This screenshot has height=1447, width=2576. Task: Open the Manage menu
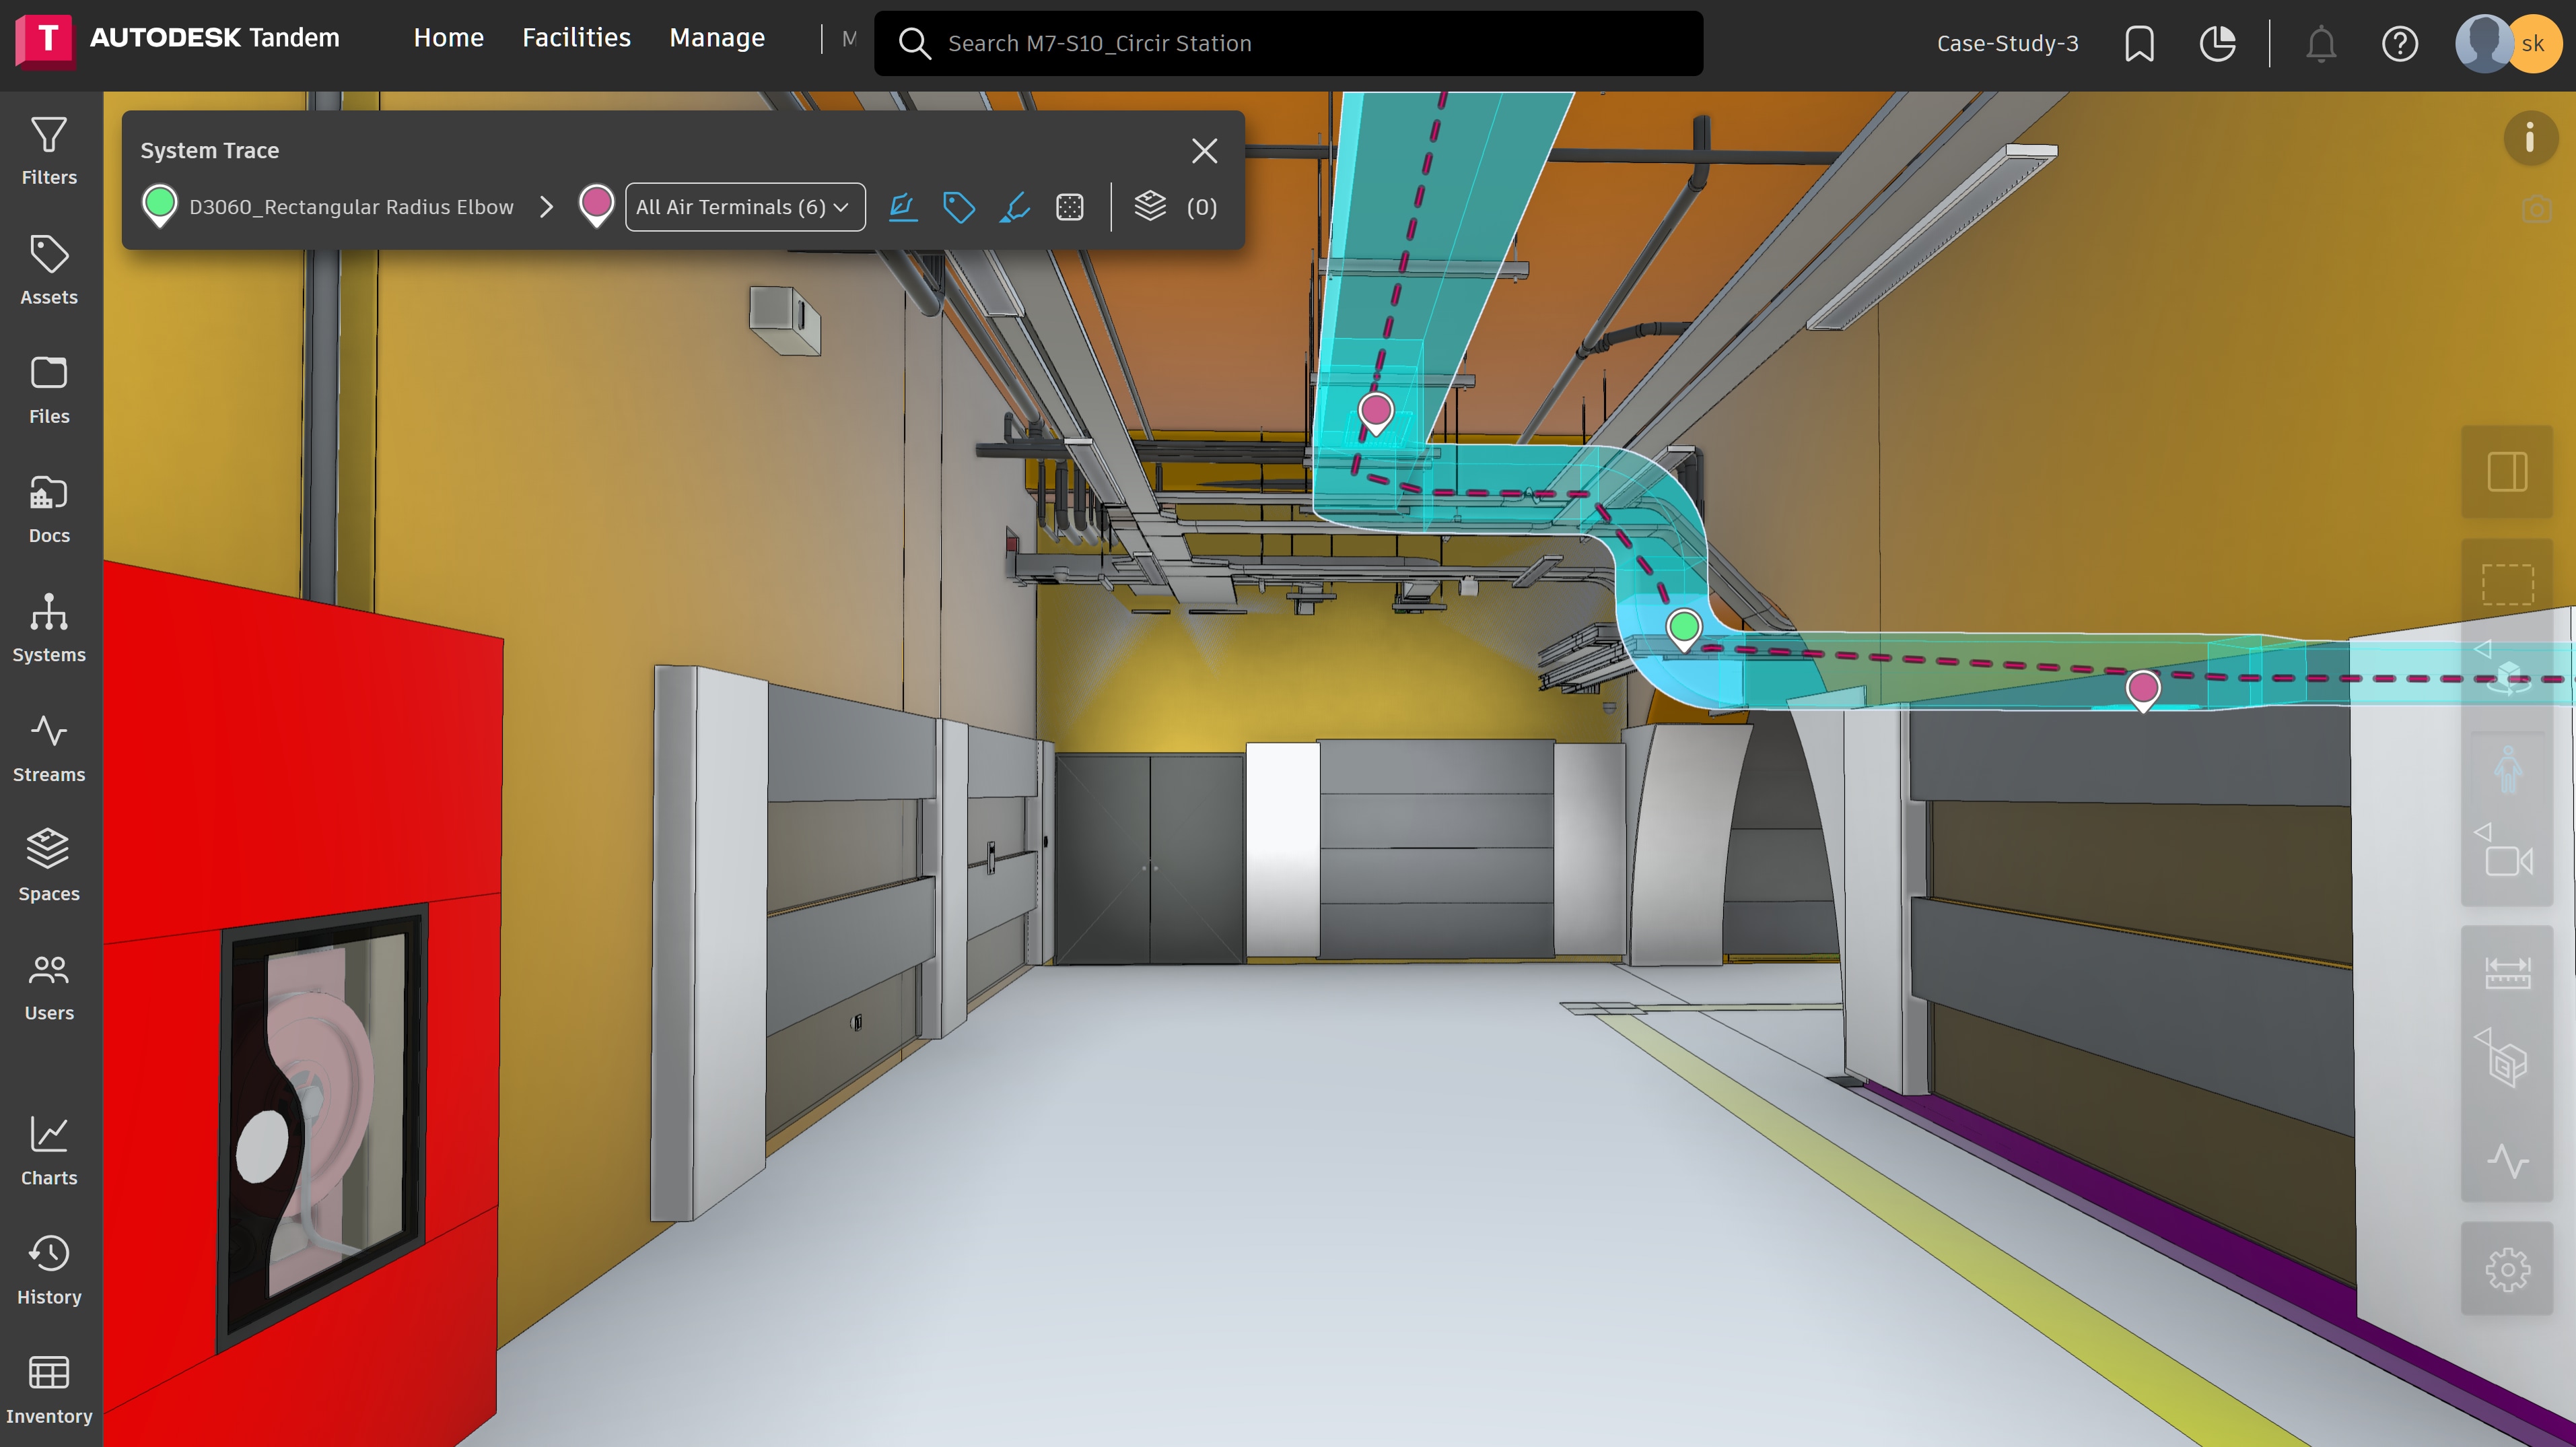(716, 38)
